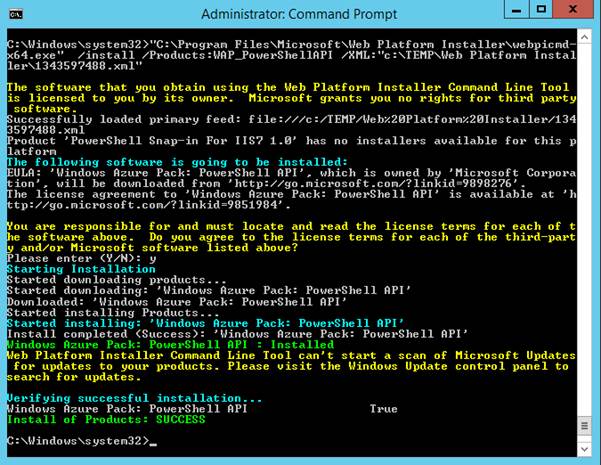The image size is (601, 465).
Task: Click the green 'PowerShell API : Installed' line
Action: click(170, 344)
